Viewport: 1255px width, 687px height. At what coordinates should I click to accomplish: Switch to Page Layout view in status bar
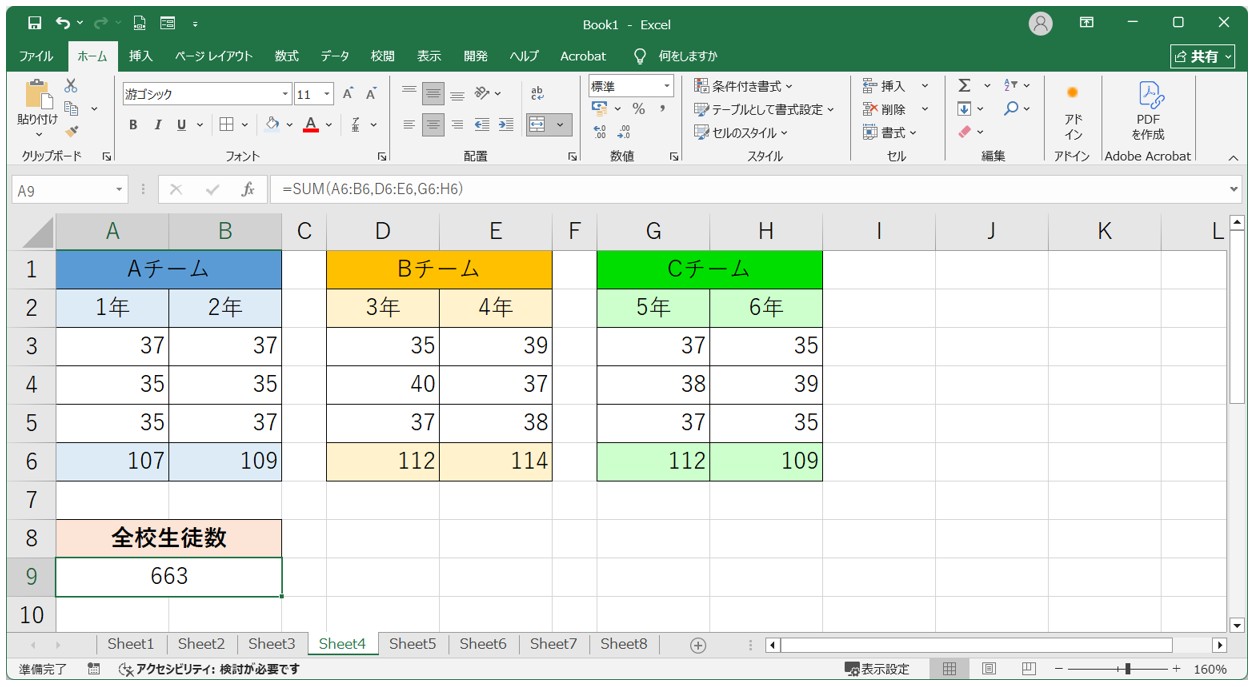coord(988,669)
